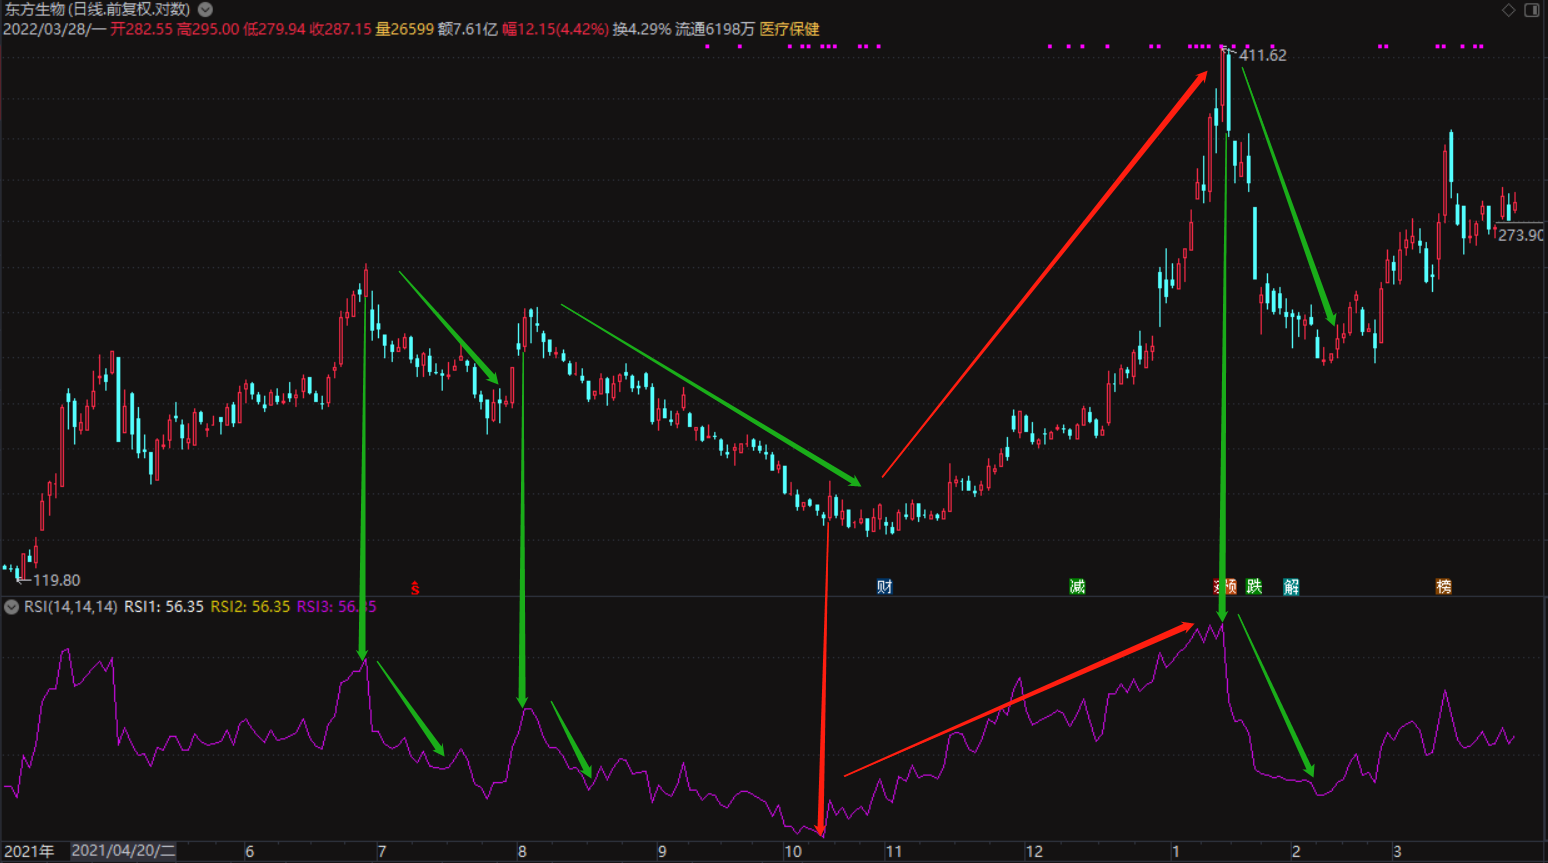The height and width of the screenshot is (863, 1548).
Task: Open the dropdown next to 东方生物 title
Action: click(x=205, y=9)
